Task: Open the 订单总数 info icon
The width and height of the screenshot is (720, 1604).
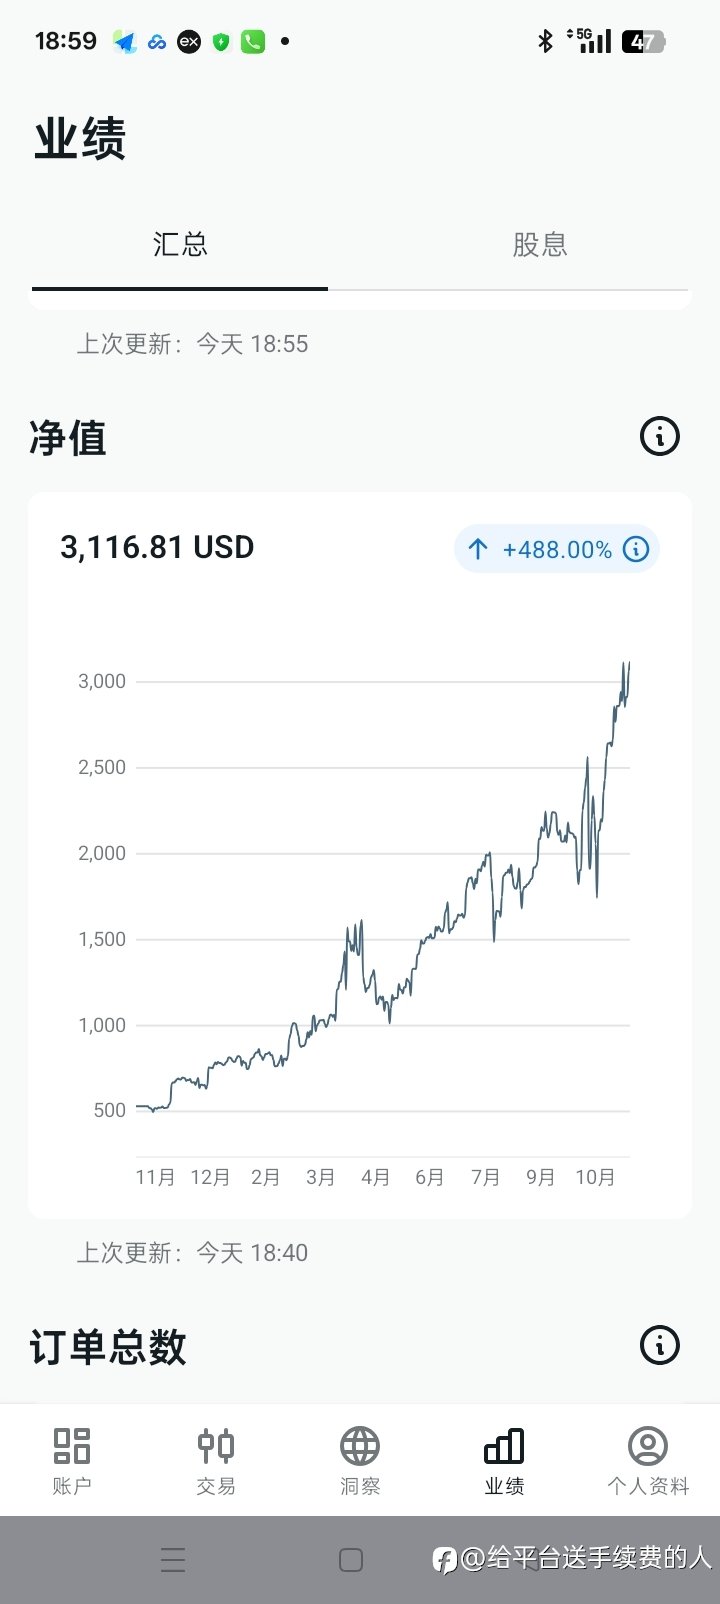Action: point(659,1345)
